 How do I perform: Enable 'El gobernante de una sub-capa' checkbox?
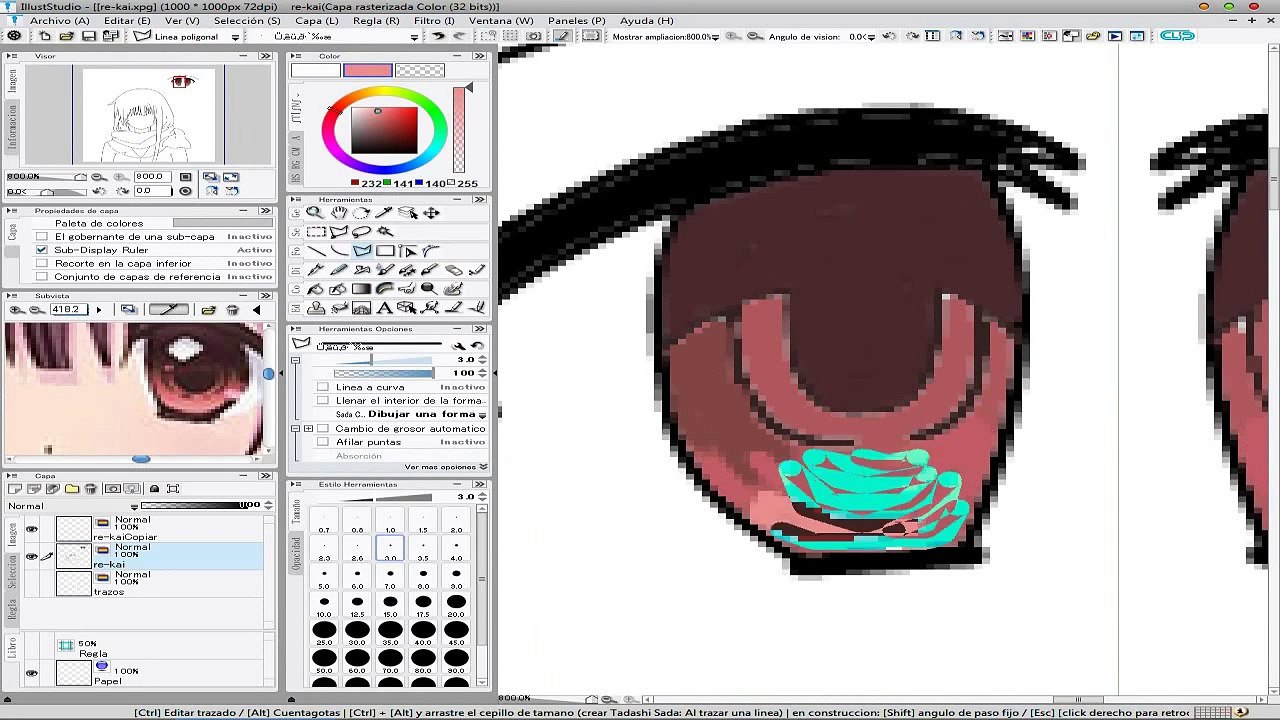tap(42, 237)
